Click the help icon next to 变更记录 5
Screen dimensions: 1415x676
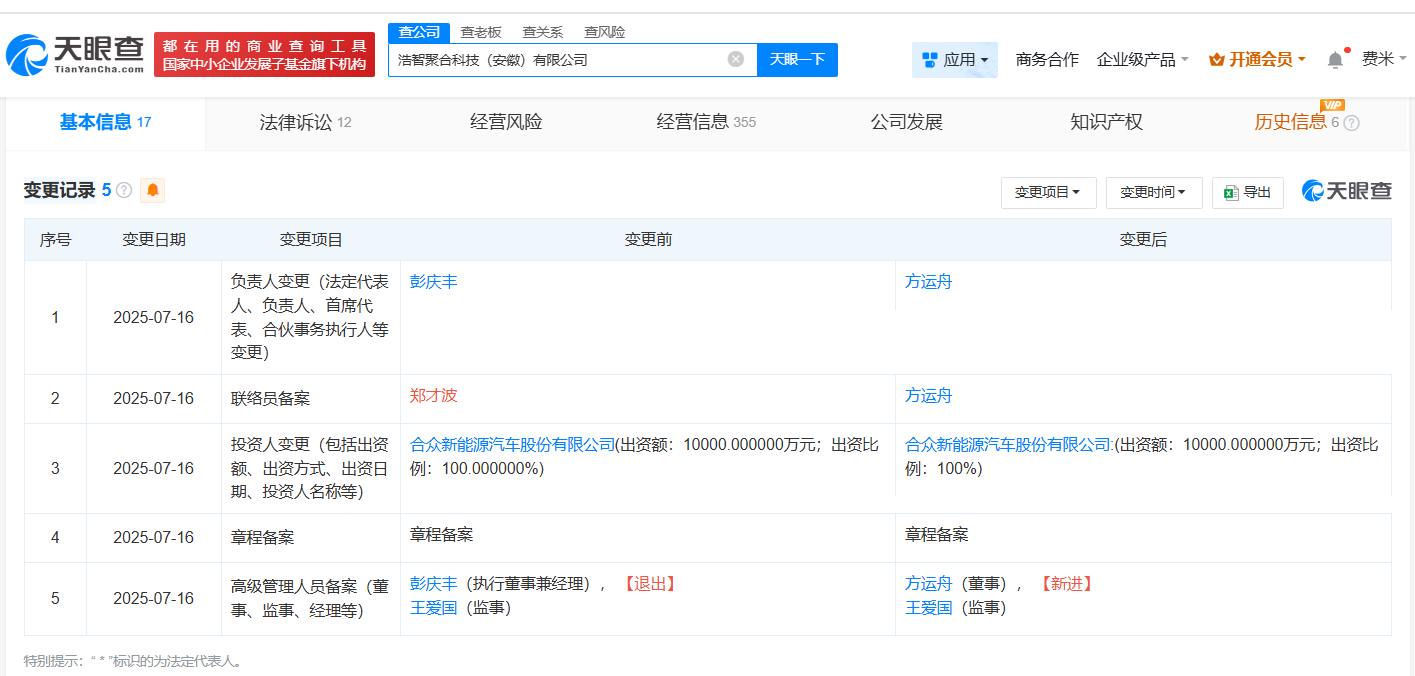124,190
